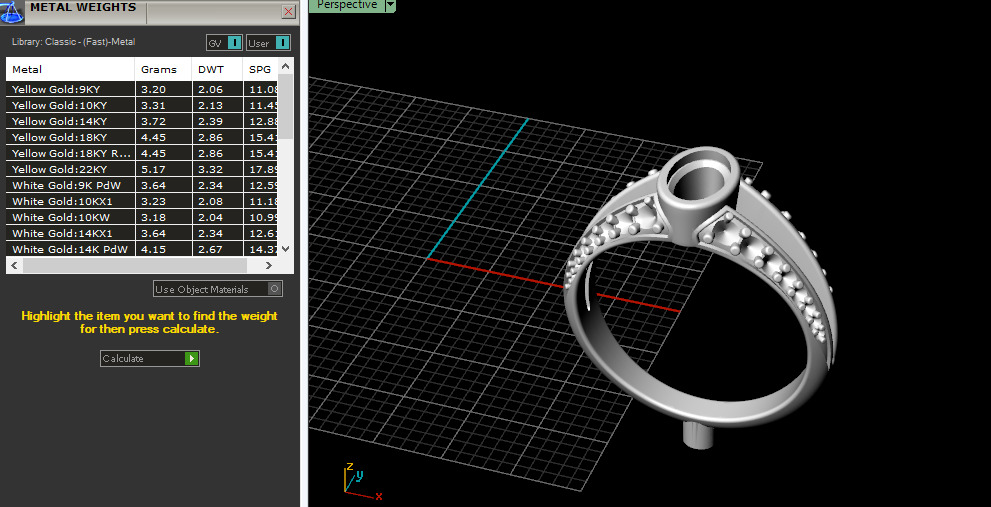Click the 5.17 grams value
Viewport: 991px width, 507px height.
click(x=154, y=169)
